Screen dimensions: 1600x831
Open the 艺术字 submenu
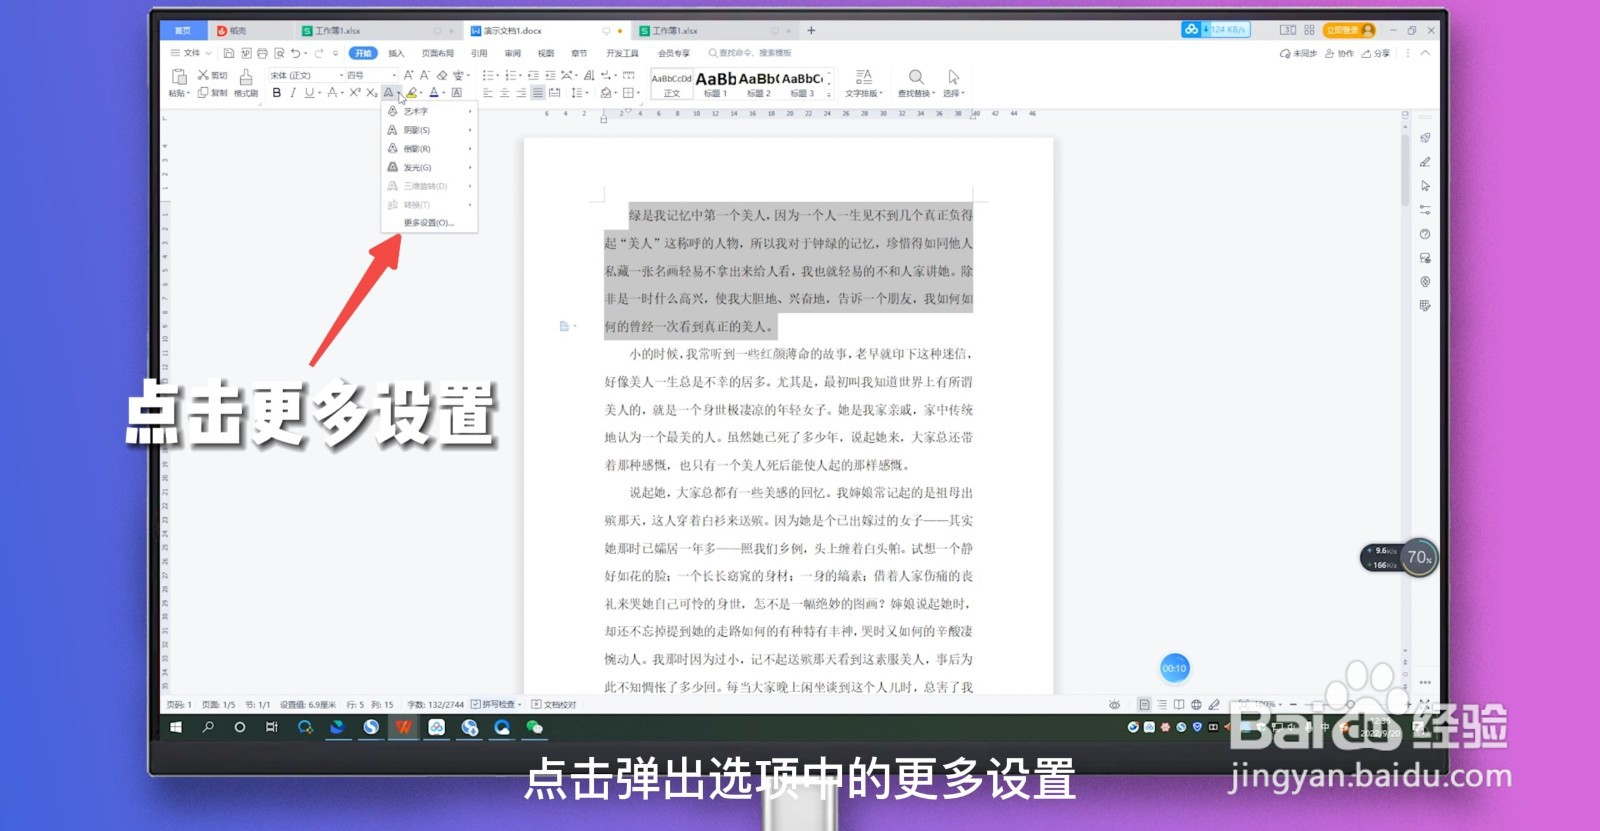428,111
